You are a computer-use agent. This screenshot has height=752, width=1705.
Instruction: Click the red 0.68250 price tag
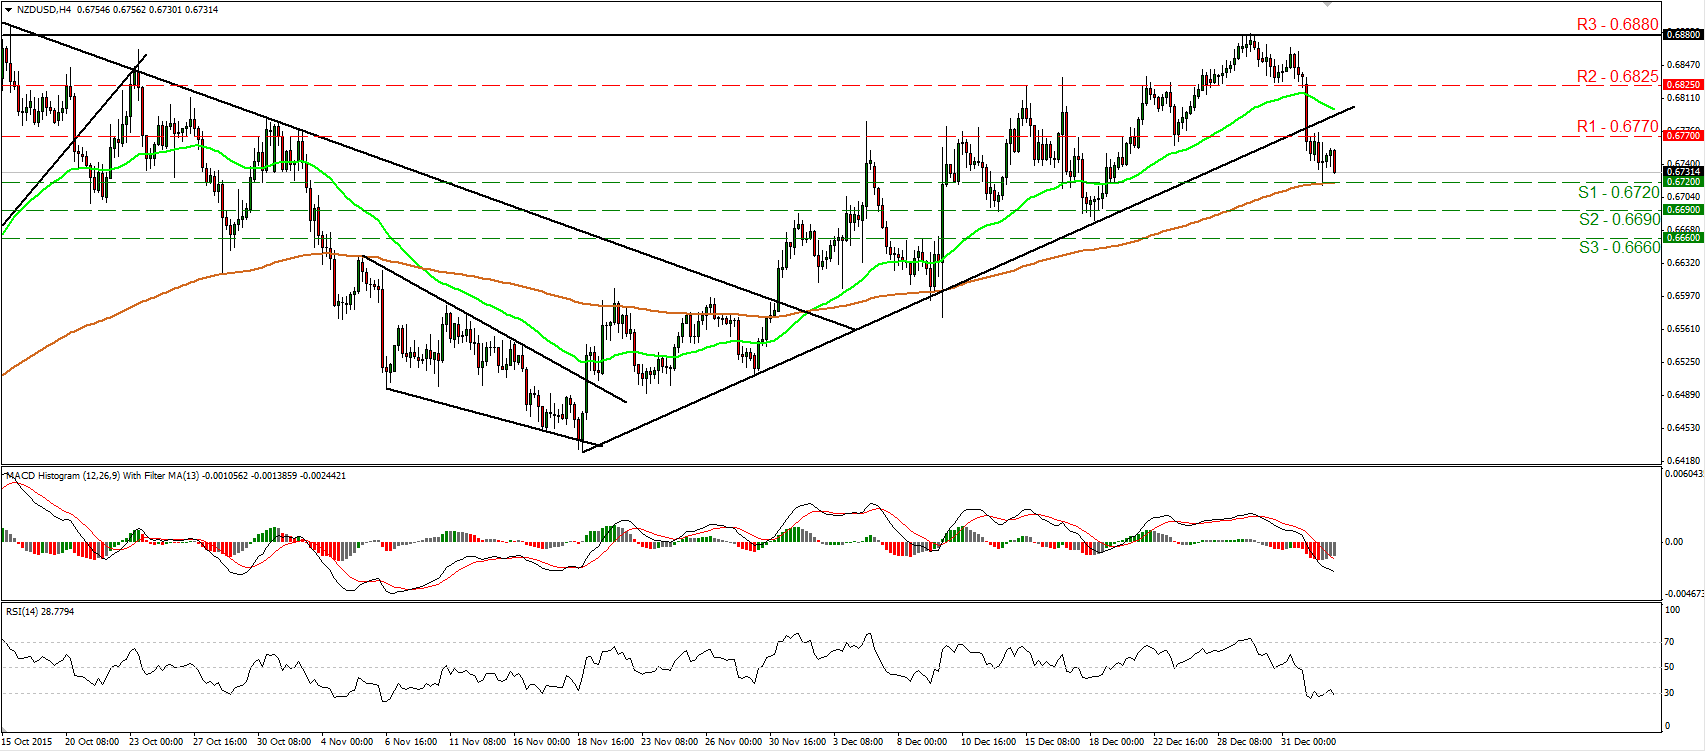[x=1683, y=85]
